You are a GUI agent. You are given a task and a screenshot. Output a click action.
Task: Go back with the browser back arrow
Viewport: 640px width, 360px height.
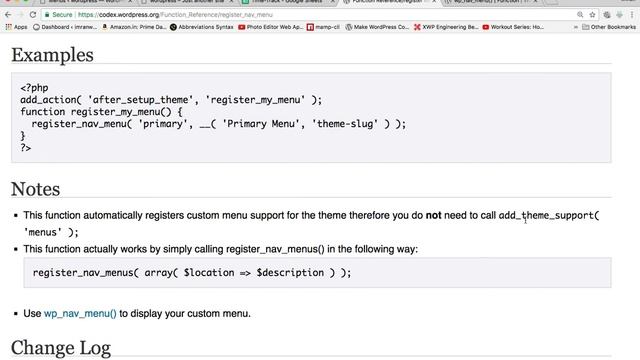[x=8, y=15]
